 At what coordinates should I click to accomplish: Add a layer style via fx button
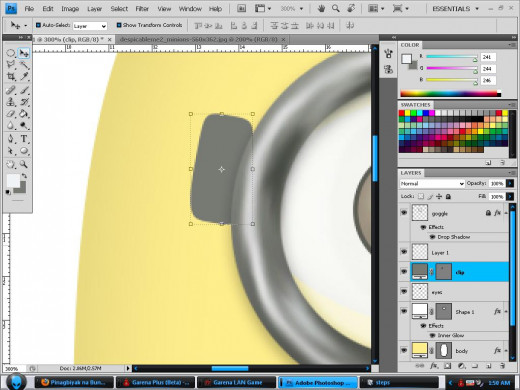coord(434,366)
